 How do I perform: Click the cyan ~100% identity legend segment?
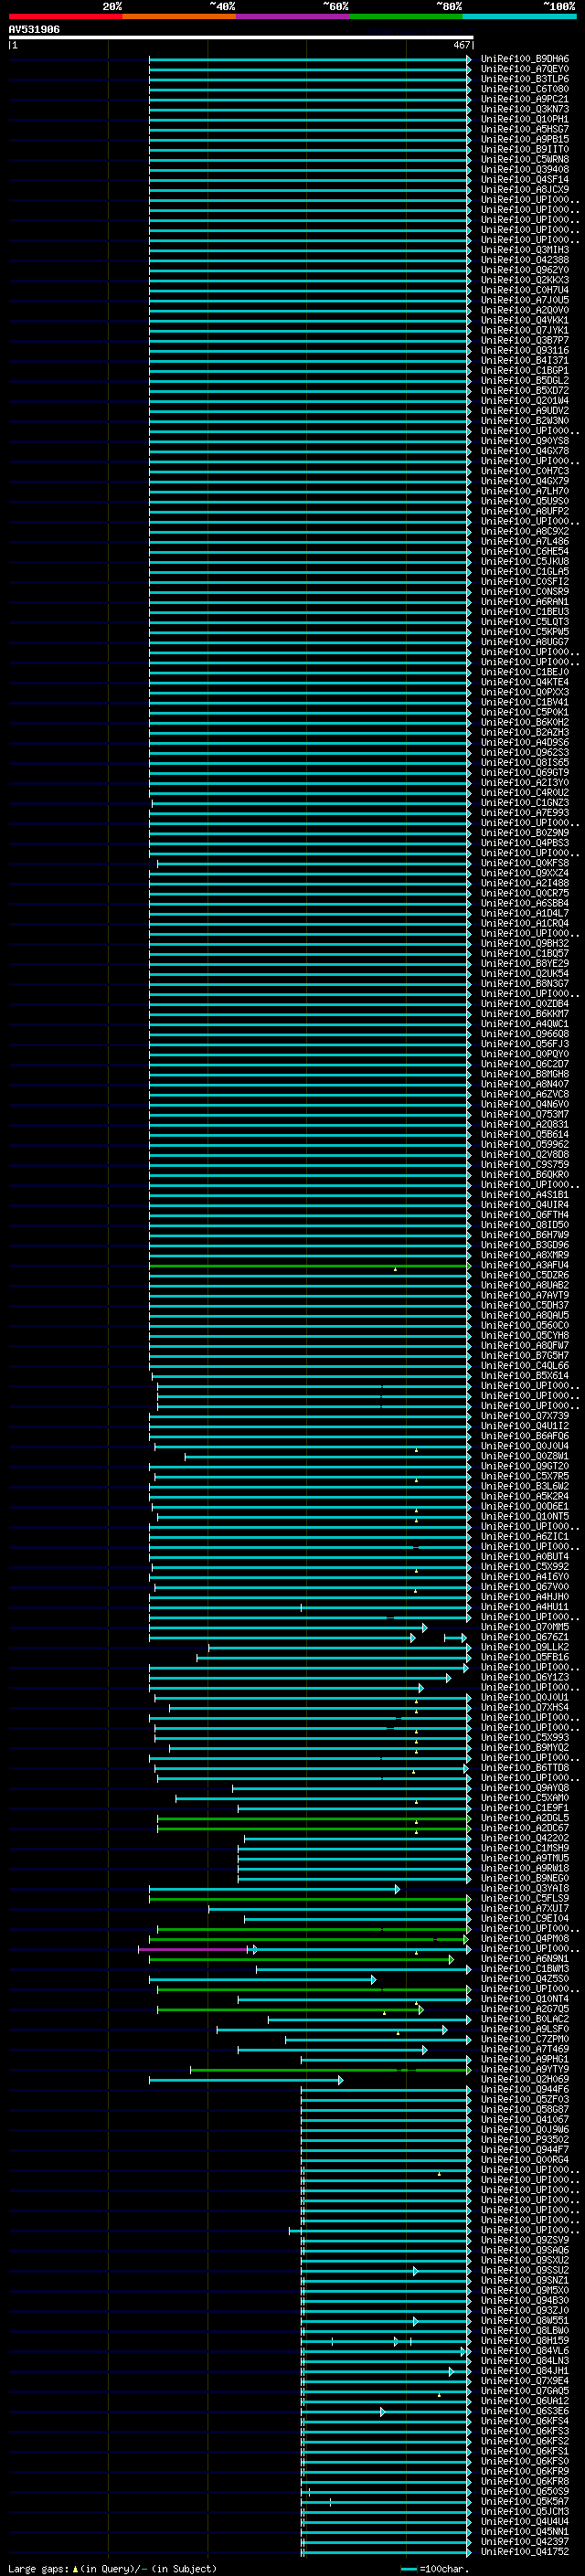tap(520, 16)
